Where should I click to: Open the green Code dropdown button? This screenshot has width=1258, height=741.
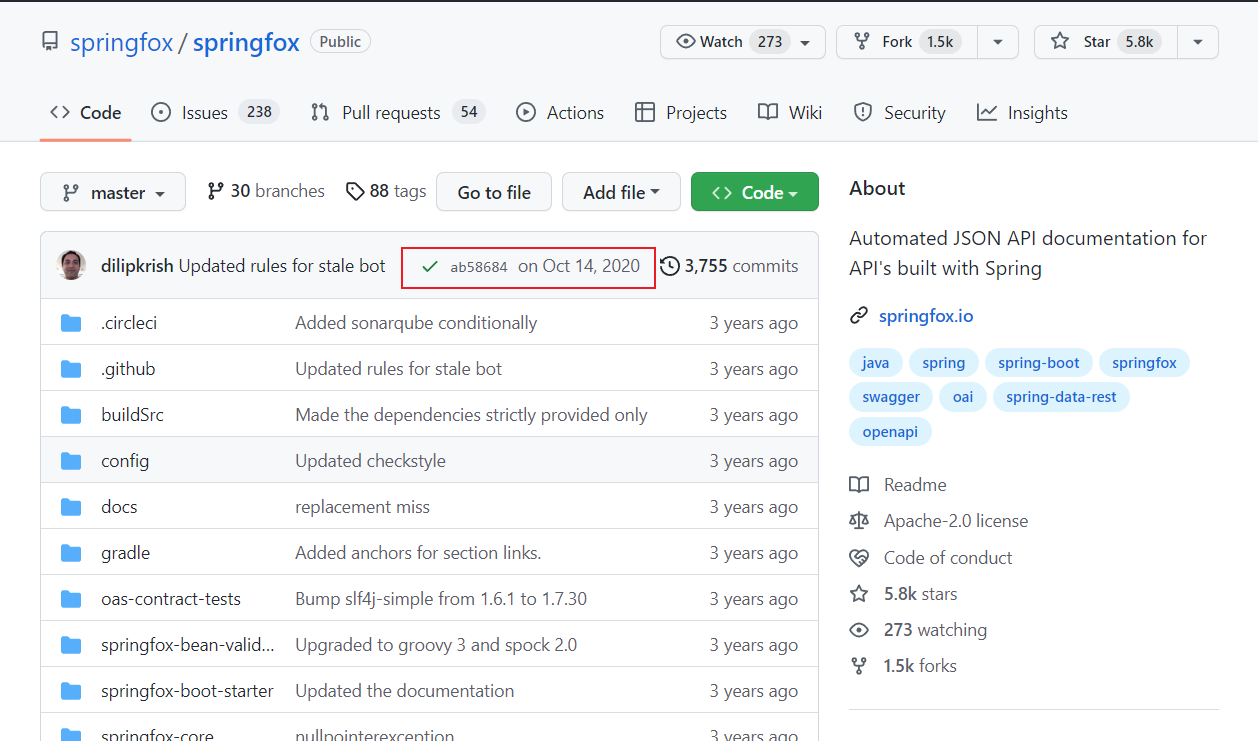coord(755,192)
